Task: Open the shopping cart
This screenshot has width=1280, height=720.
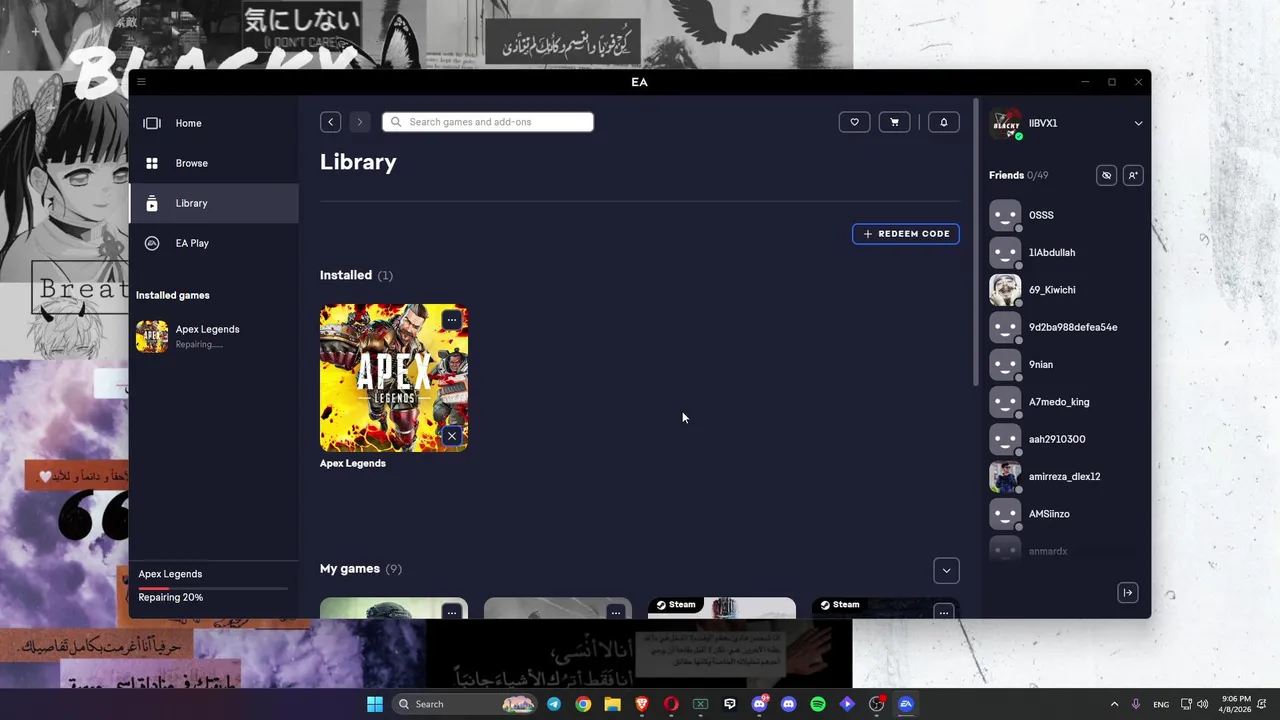Action: 894,122
